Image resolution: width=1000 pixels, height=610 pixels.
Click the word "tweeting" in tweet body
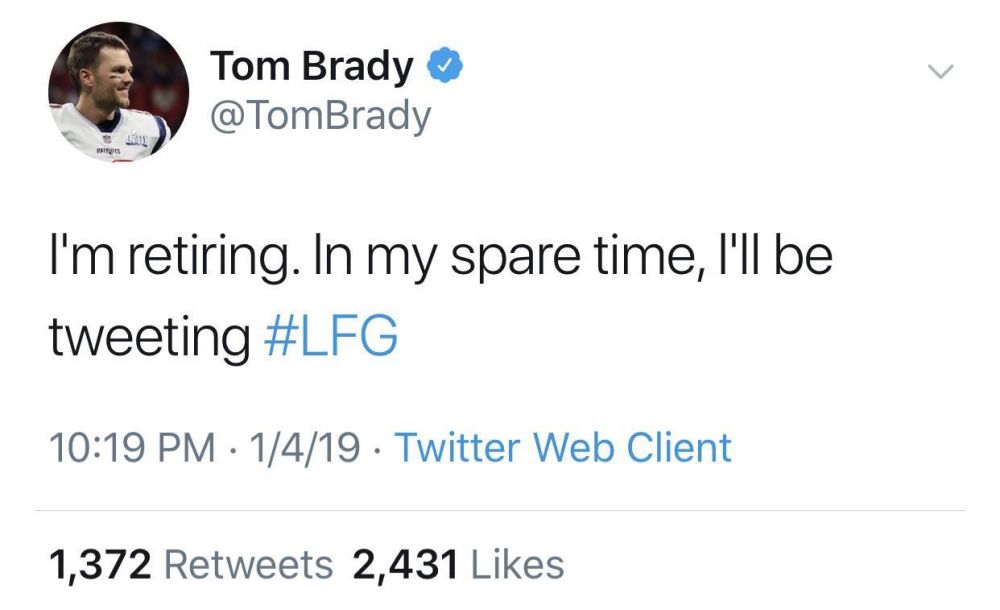point(150,337)
